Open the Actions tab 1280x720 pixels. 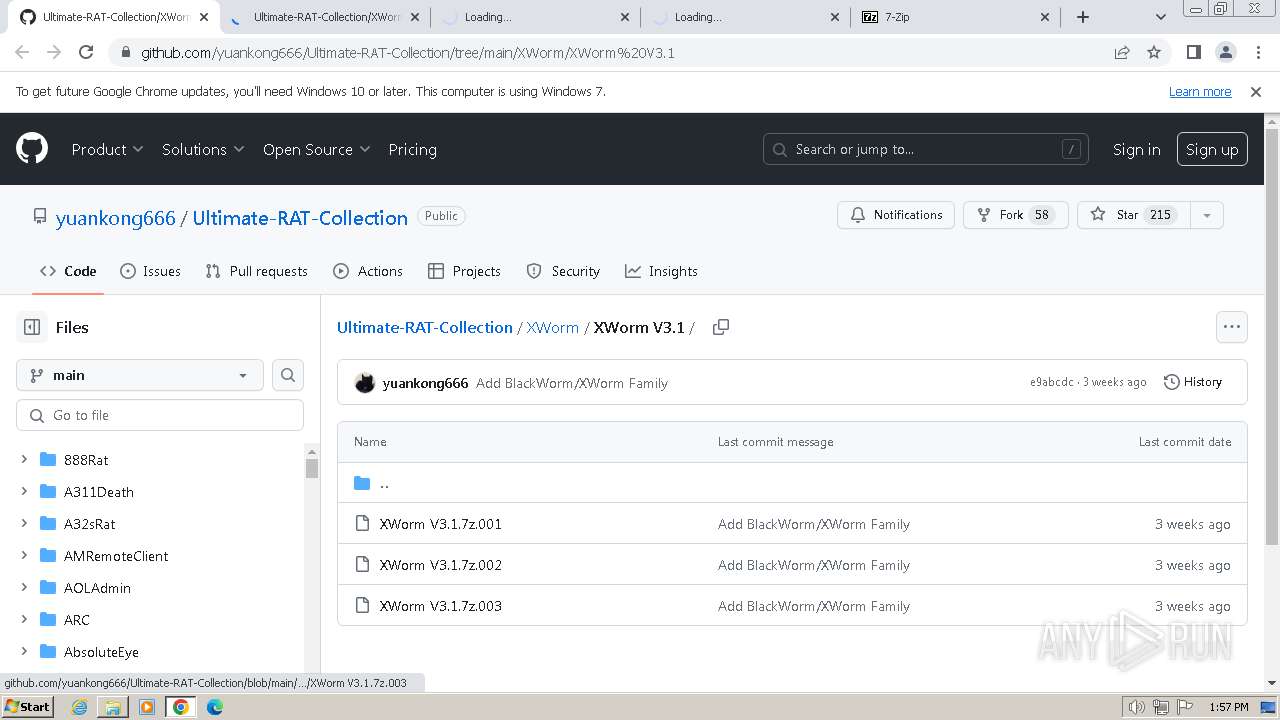[368, 271]
